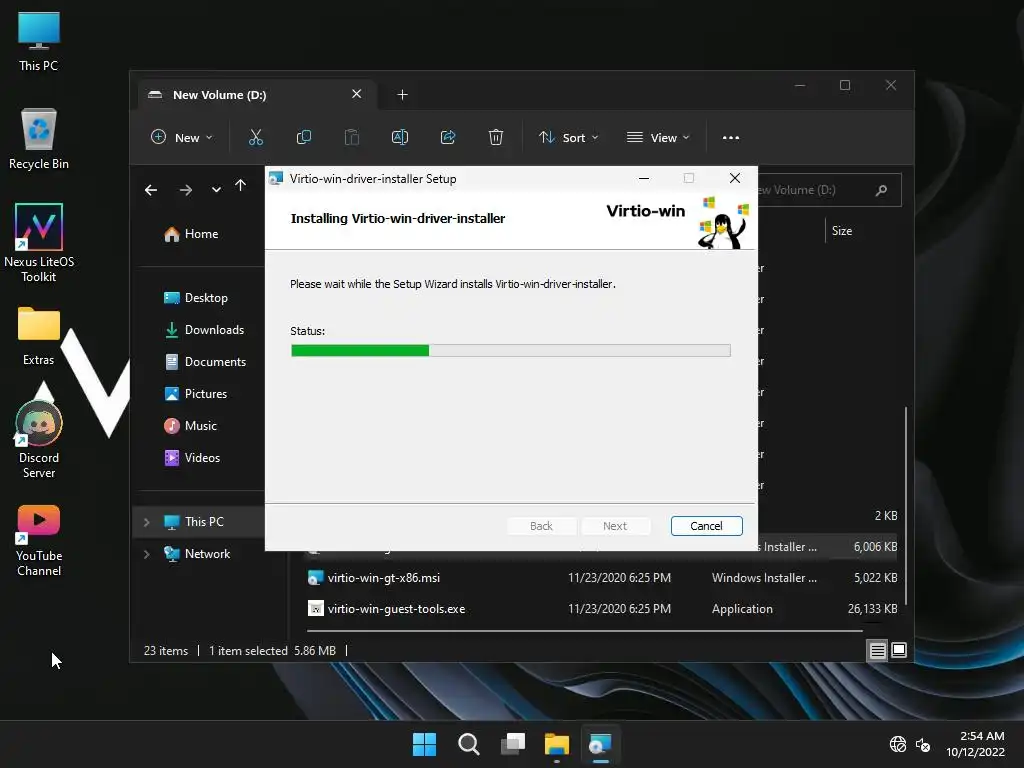Open This PC desktop icon

click(x=39, y=42)
